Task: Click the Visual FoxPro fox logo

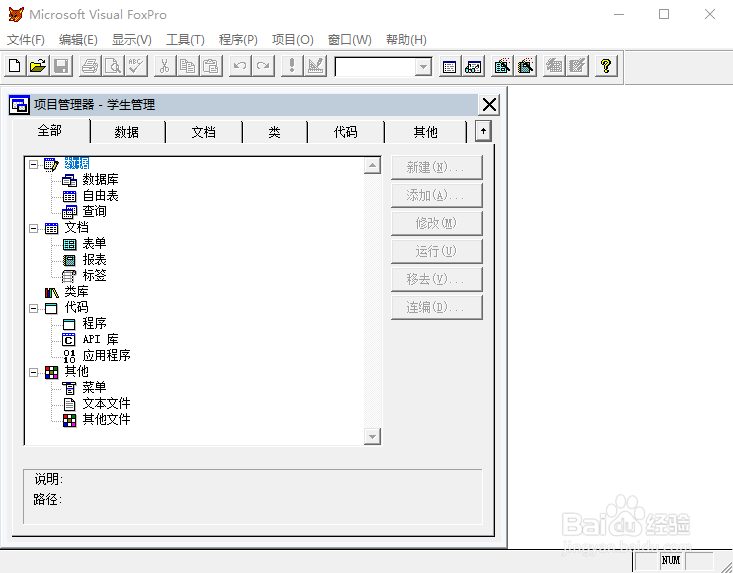Action: click(16, 14)
